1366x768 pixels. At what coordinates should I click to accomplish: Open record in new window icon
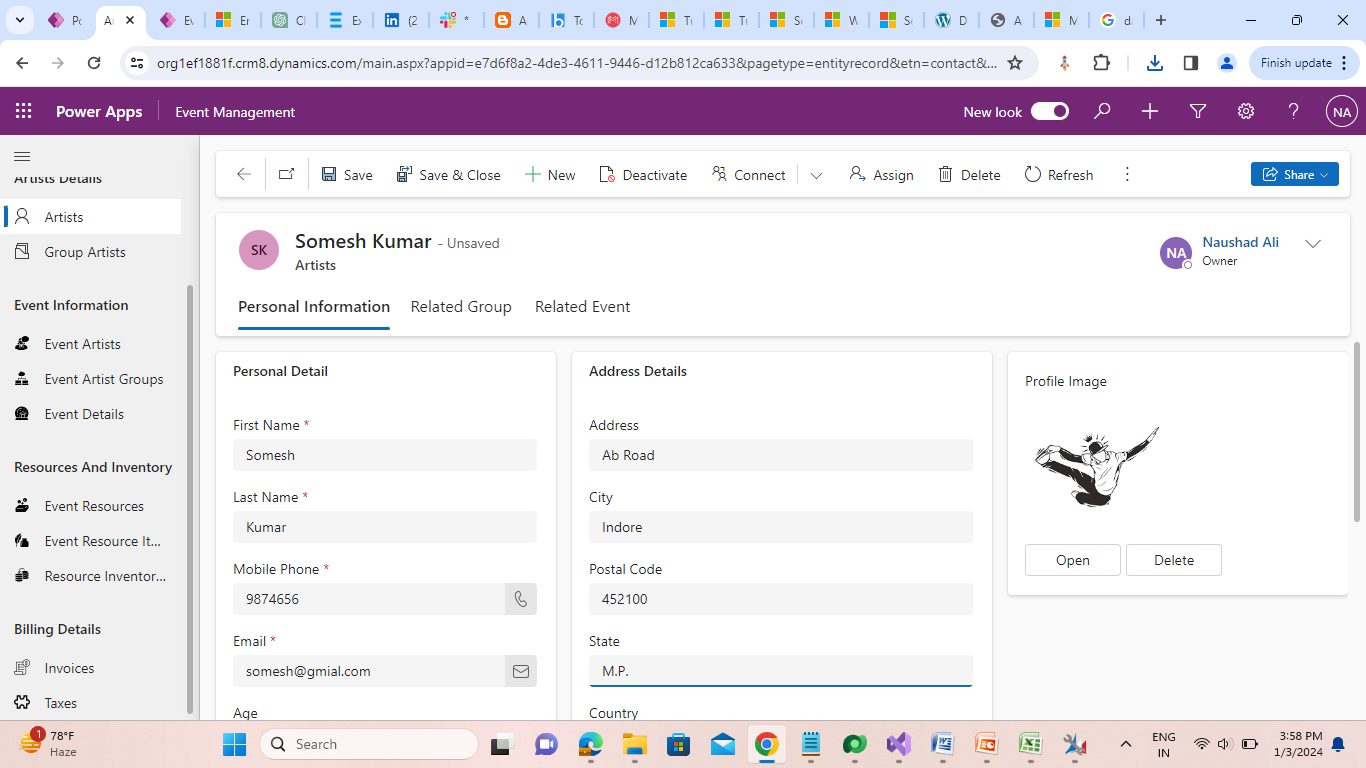click(x=287, y=174)
